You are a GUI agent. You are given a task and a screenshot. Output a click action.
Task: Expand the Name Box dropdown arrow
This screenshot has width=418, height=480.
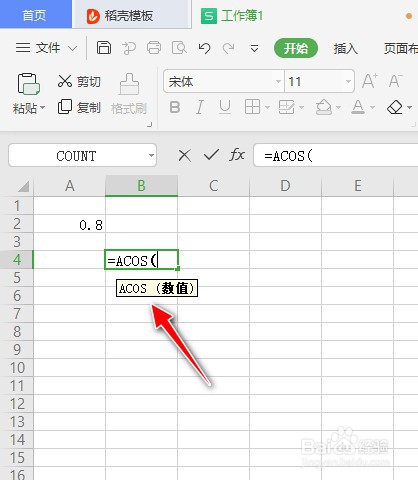151,155
